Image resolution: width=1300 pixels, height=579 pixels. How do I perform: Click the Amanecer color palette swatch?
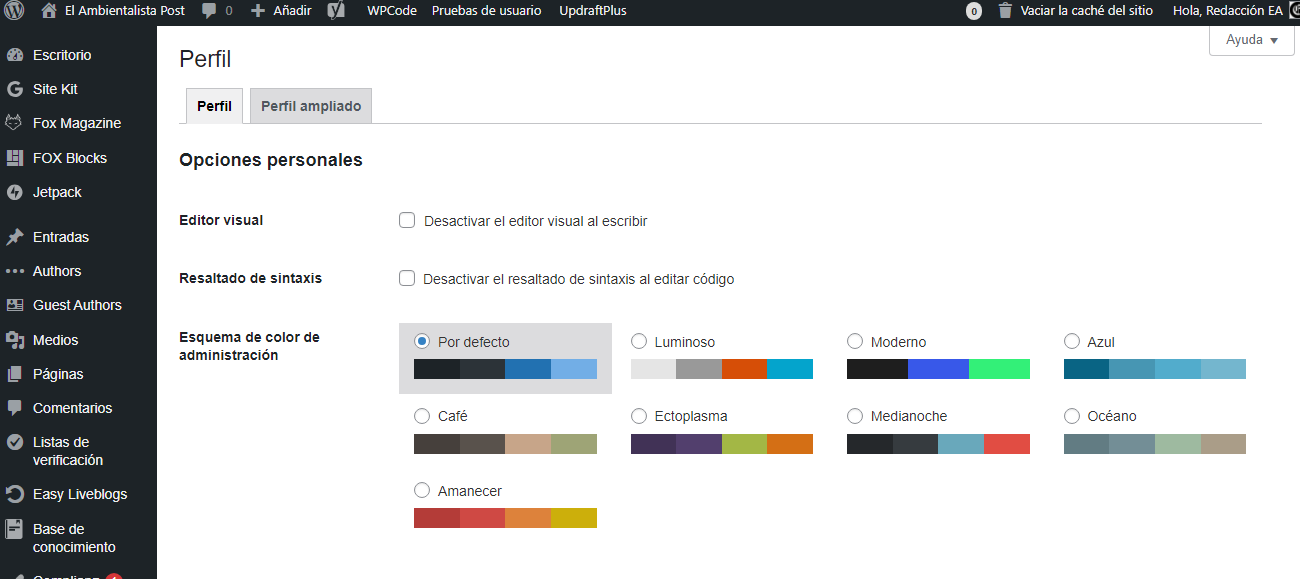click(x=505, y=518)
